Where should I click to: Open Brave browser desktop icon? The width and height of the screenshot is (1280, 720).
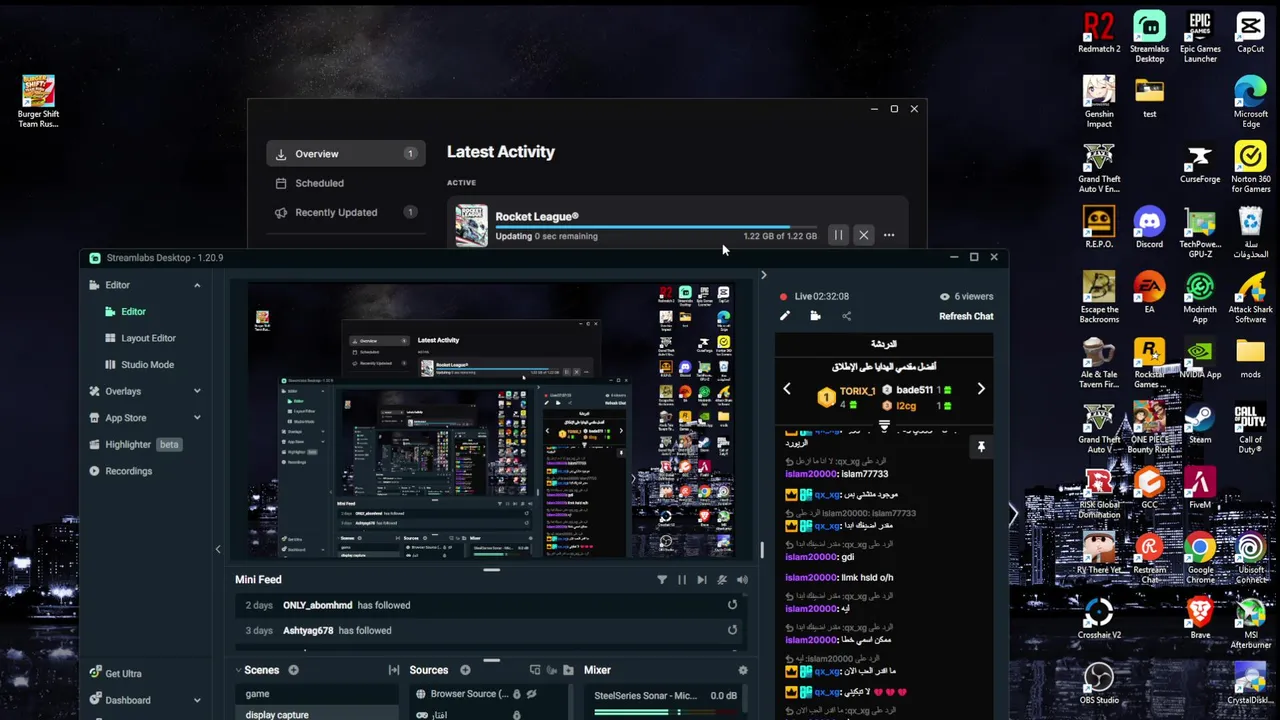point(1200,617)
